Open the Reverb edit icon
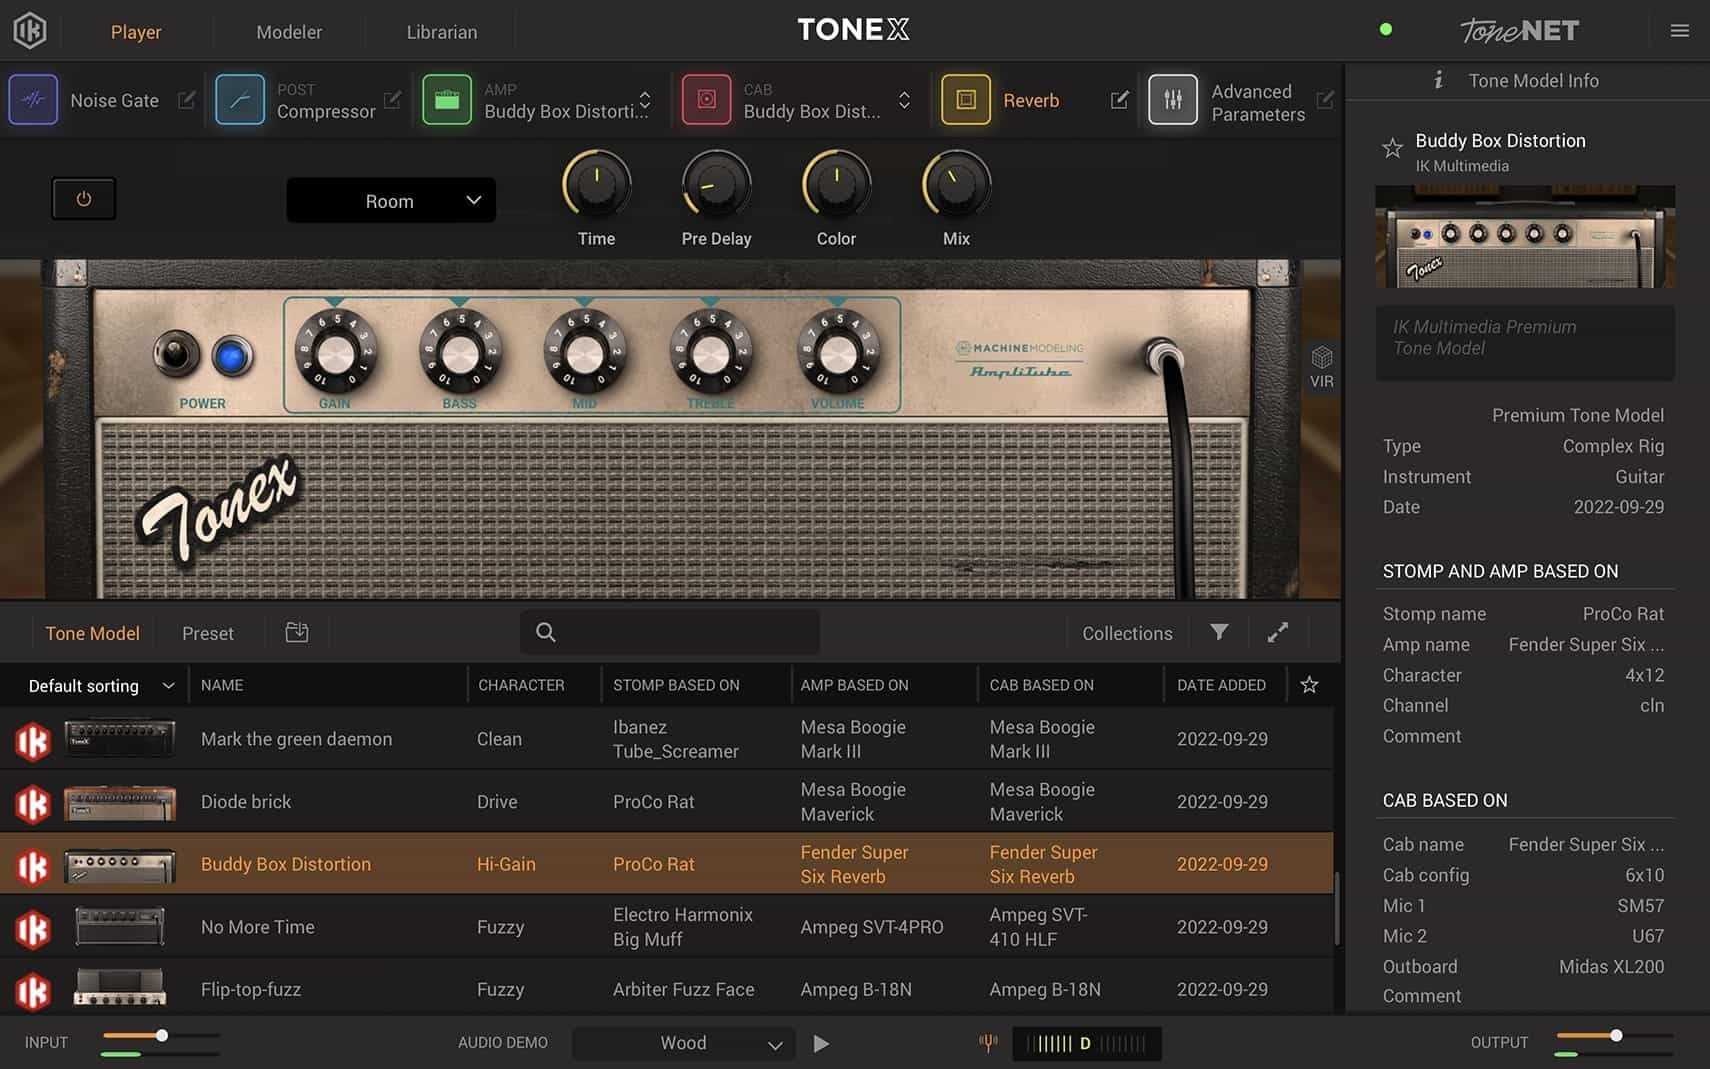 pyautogui.click(x=1120, y=100)
